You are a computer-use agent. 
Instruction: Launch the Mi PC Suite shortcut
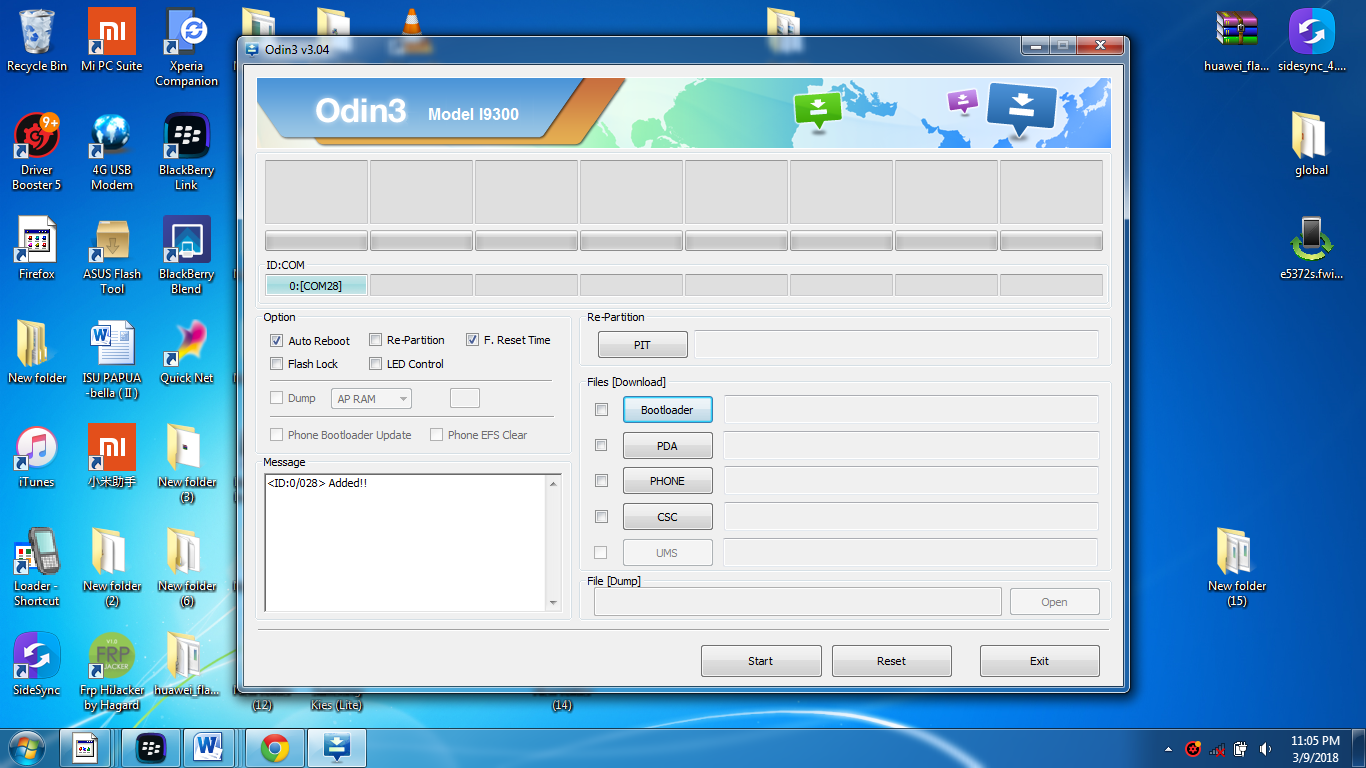(112, 40)
